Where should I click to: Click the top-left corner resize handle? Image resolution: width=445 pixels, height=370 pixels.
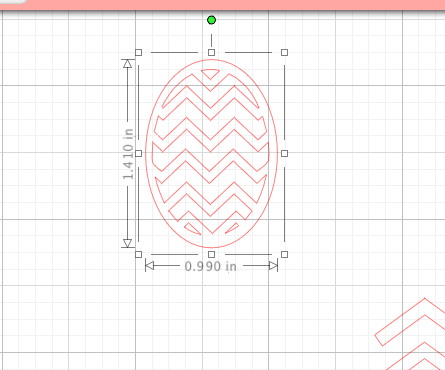(139, 52)
